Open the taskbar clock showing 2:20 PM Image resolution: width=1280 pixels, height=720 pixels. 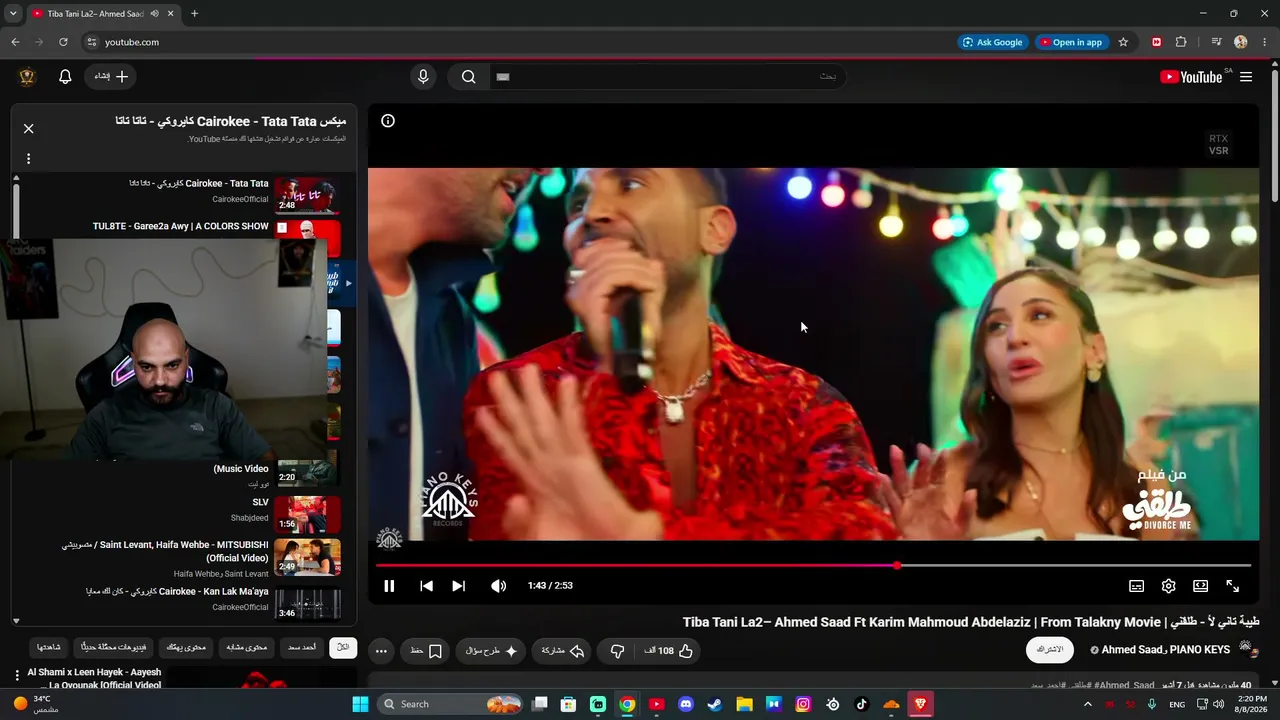coord(1252,704)
